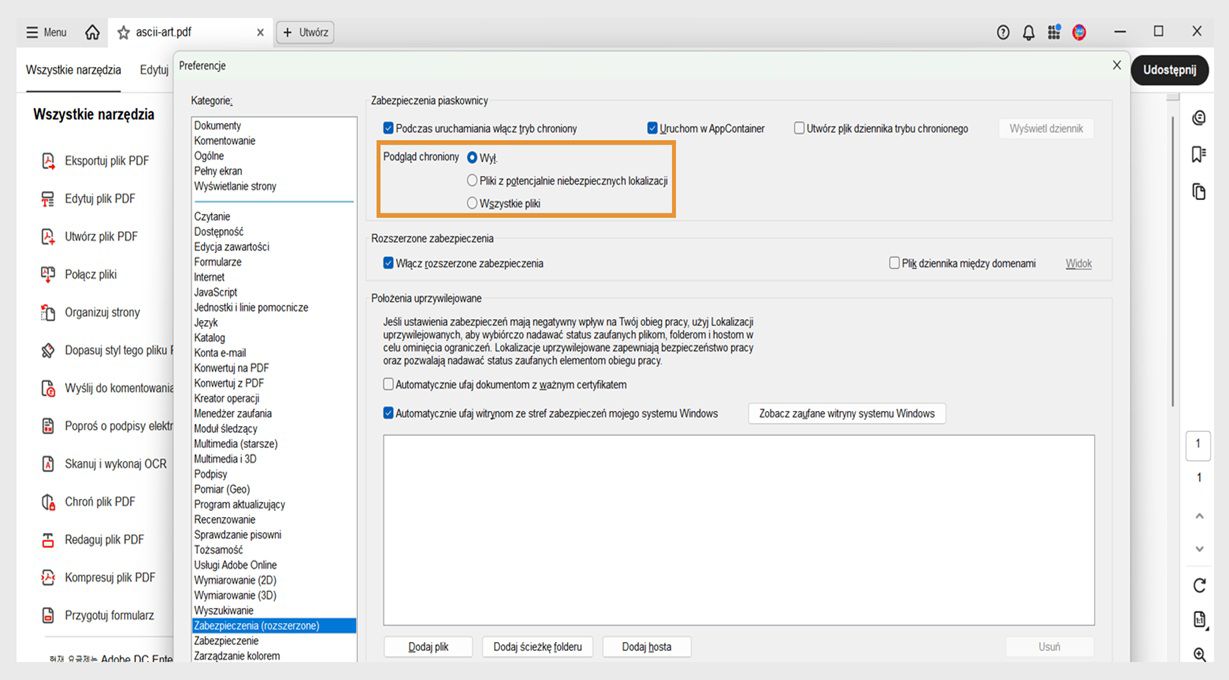Open the page thumbnails copy icon in right rail

point(1199,191)
